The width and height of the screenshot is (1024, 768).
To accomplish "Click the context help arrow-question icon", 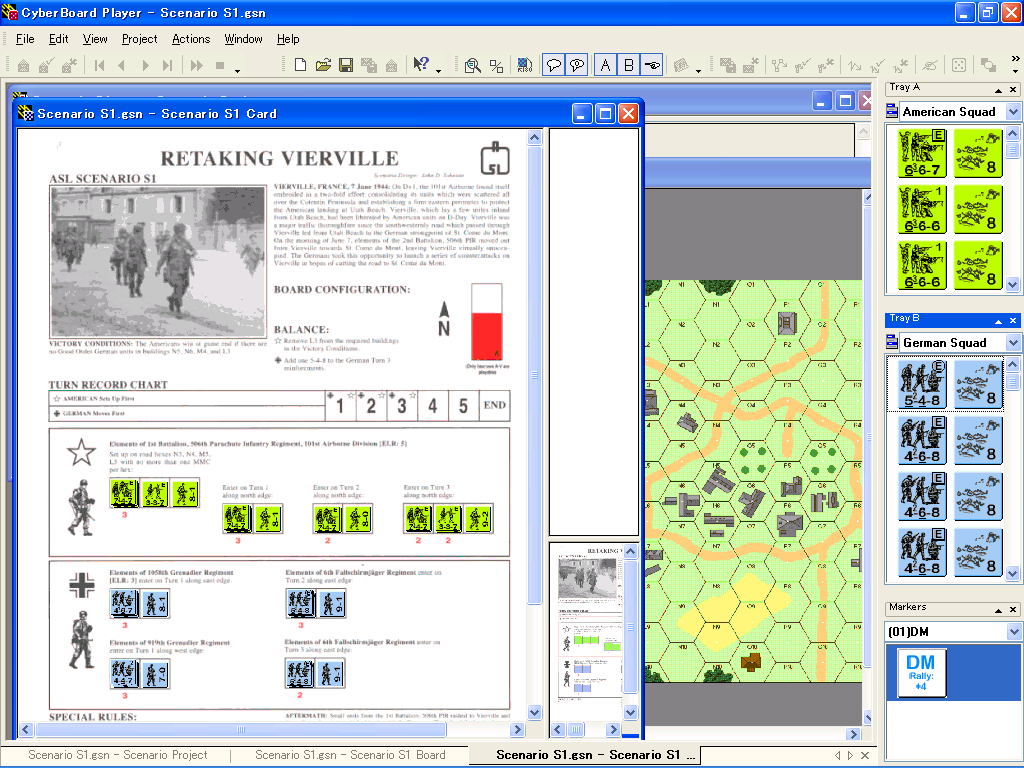I will (421, 65).
